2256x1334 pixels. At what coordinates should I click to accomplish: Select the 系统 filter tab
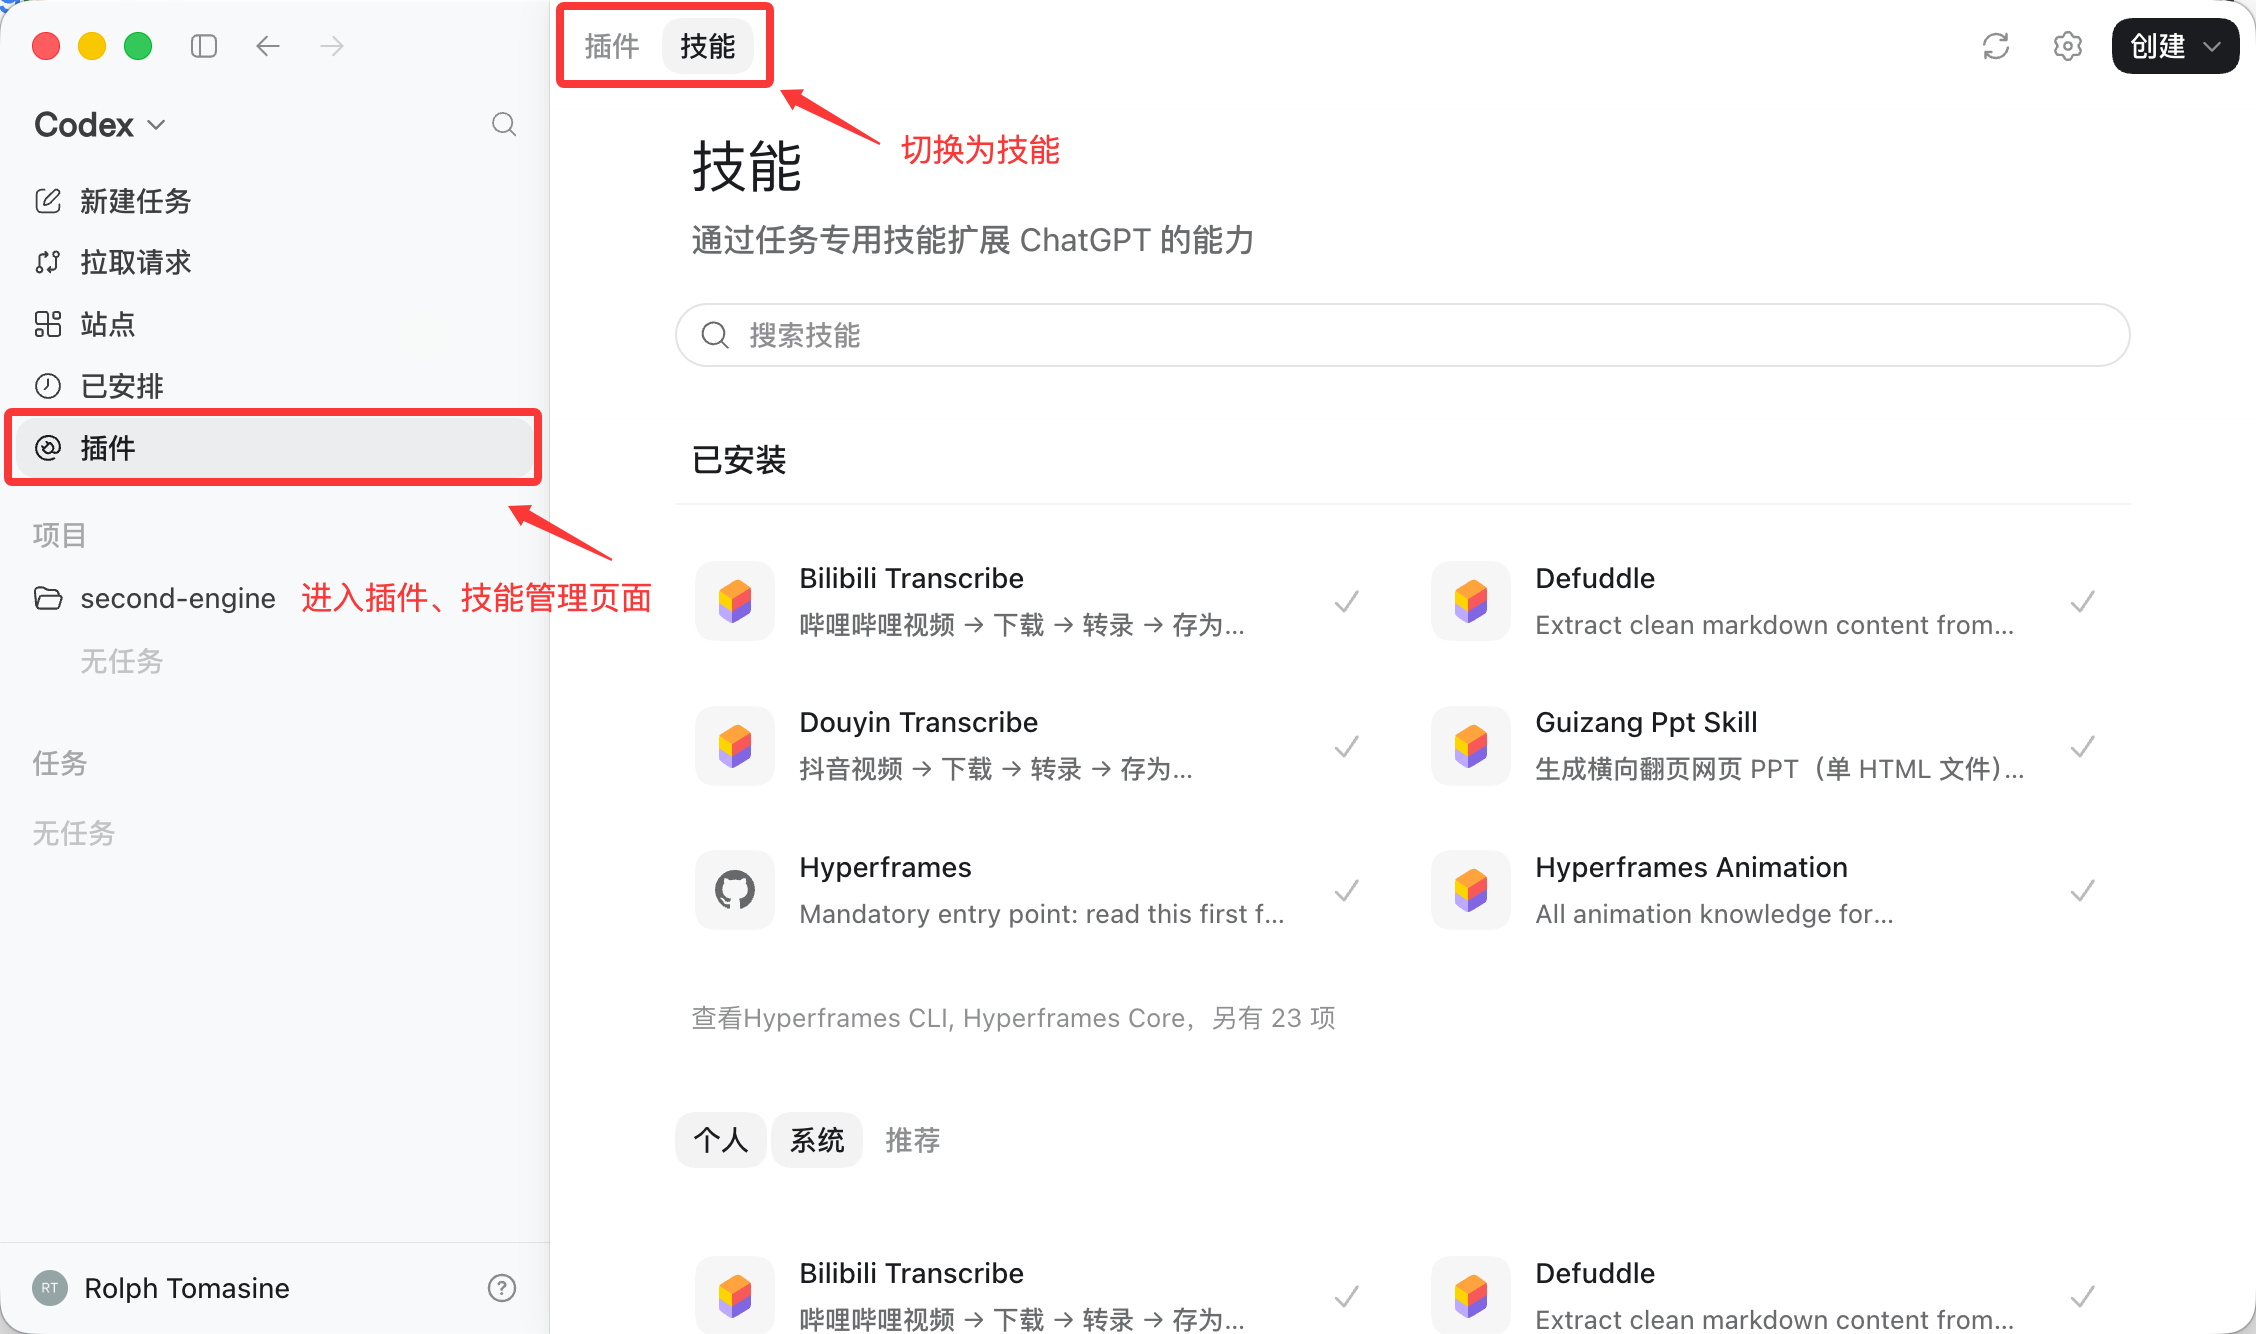pyautogui.click(x=817, y=1140)
